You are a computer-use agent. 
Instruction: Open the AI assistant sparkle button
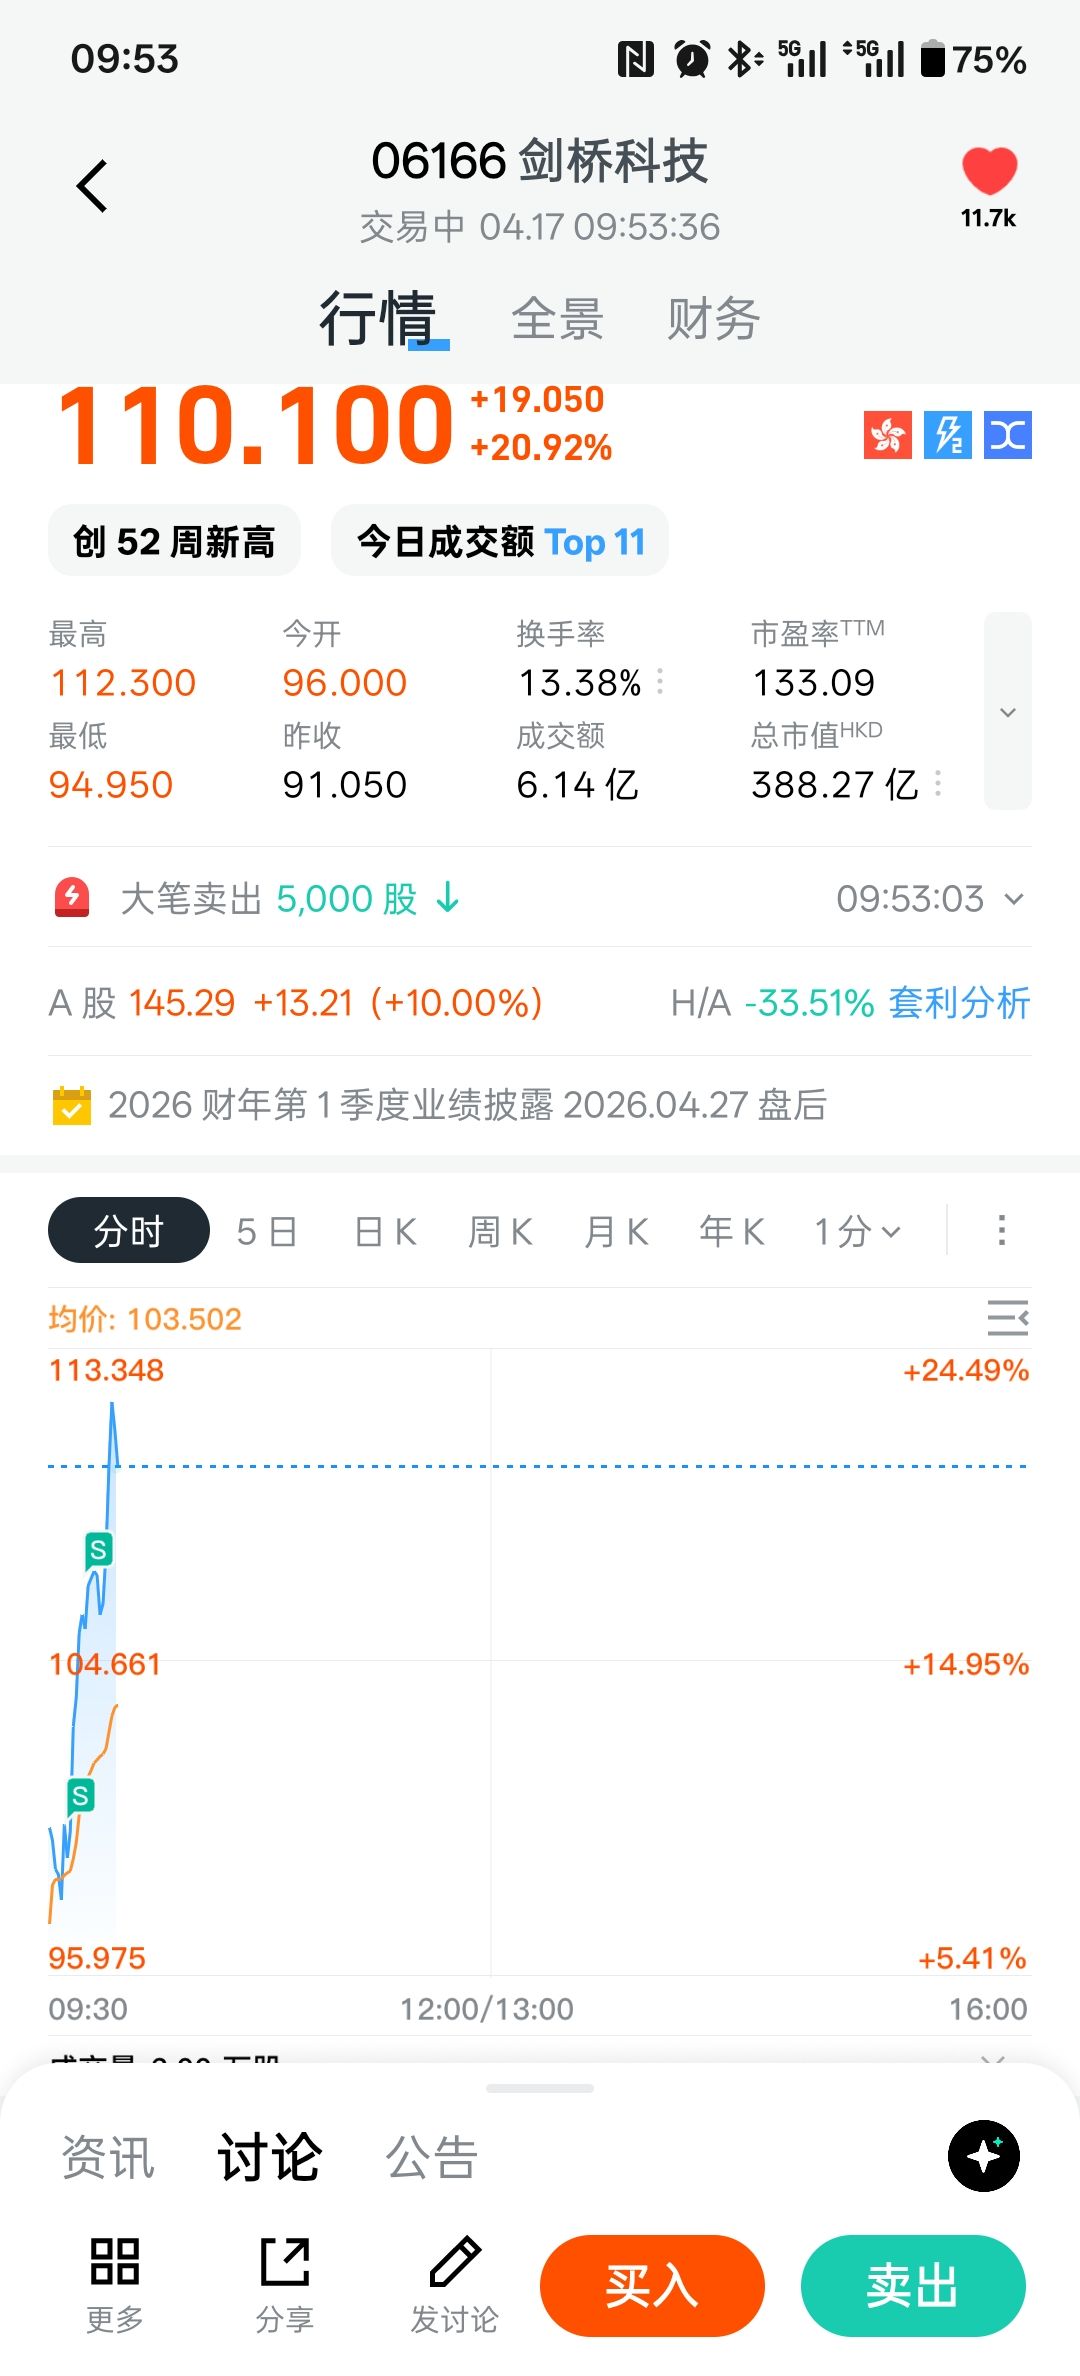coord(983,2155)
